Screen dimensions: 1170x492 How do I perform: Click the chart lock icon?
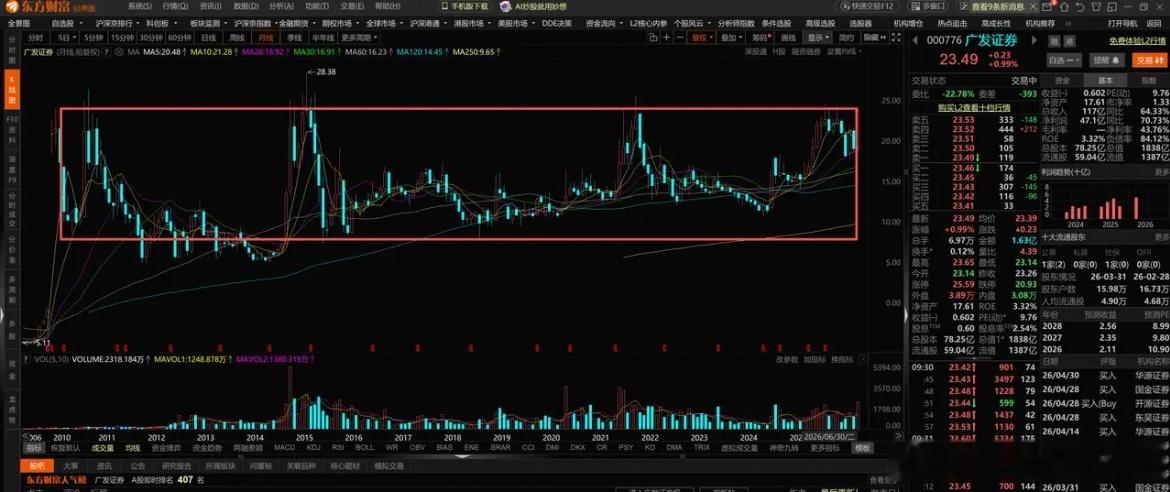653,37
